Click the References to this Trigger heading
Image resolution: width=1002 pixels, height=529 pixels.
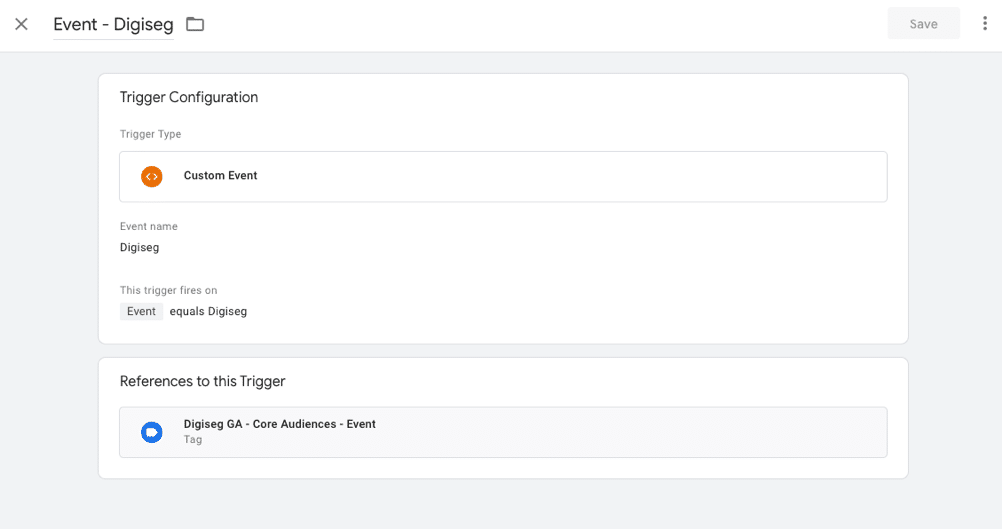[203, 381]
